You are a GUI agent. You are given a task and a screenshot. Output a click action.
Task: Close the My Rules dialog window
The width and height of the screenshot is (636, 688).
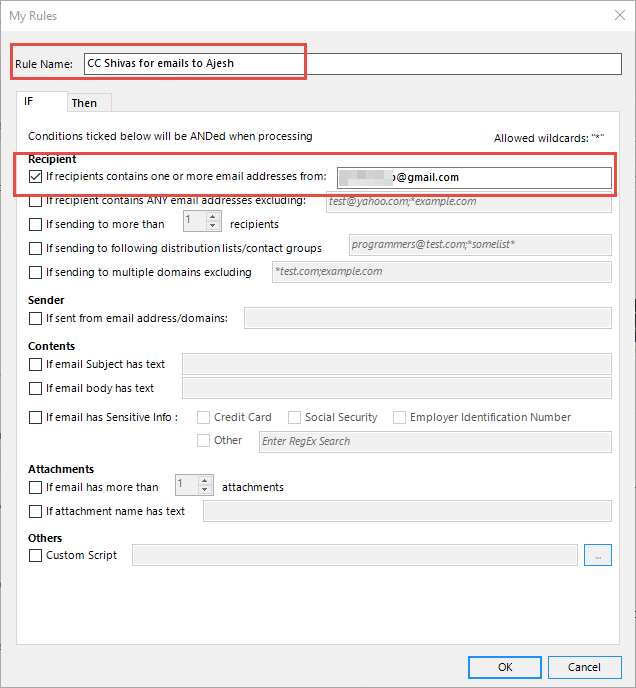[620, 15]
